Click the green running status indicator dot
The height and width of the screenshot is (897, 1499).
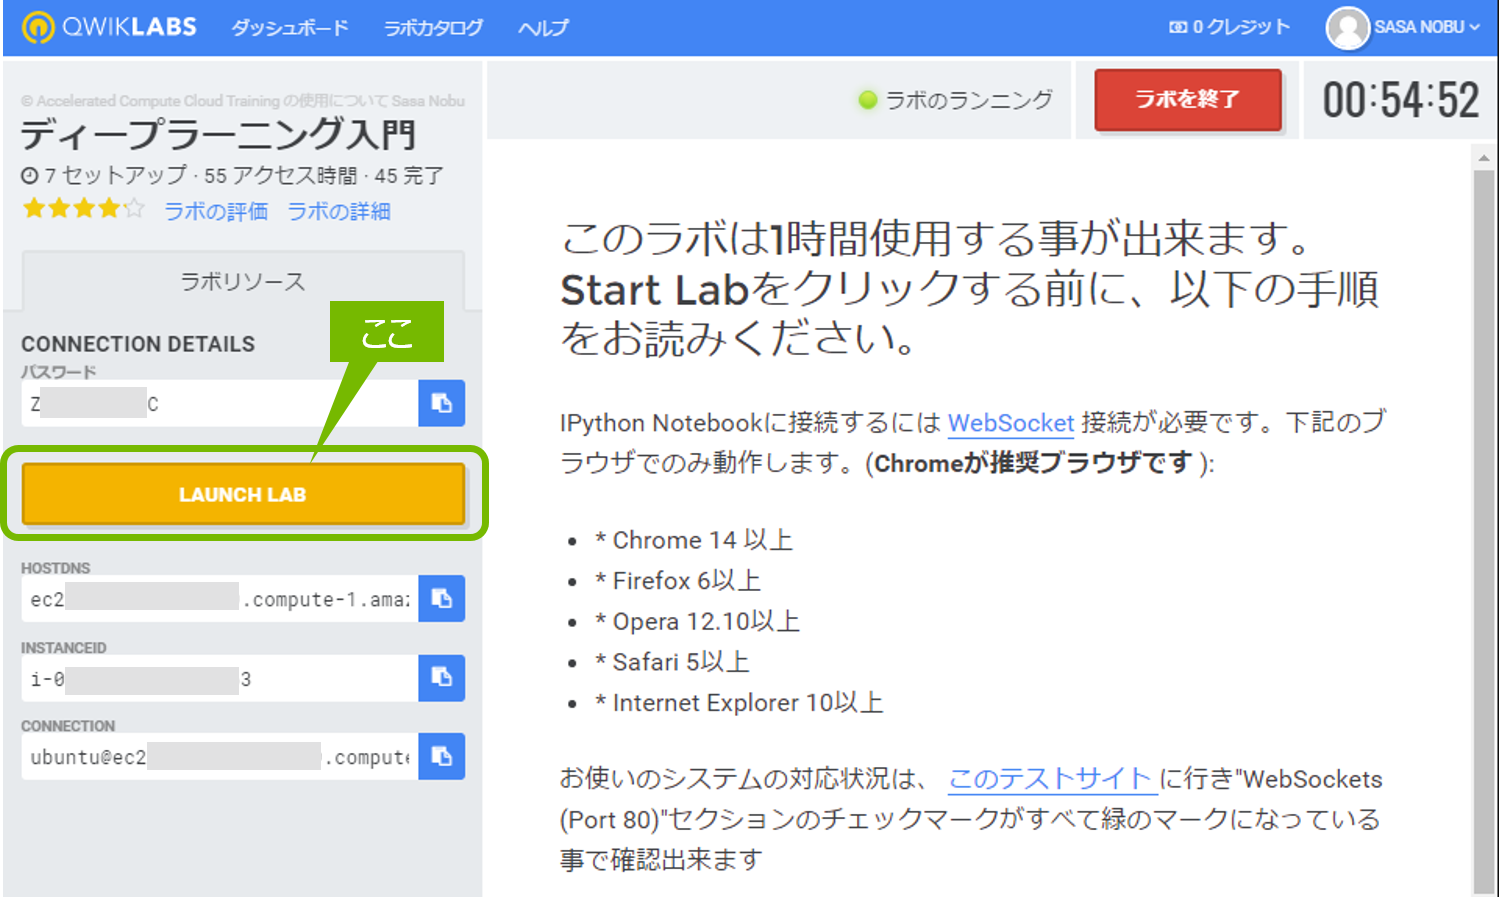click(x=868, y=100)
